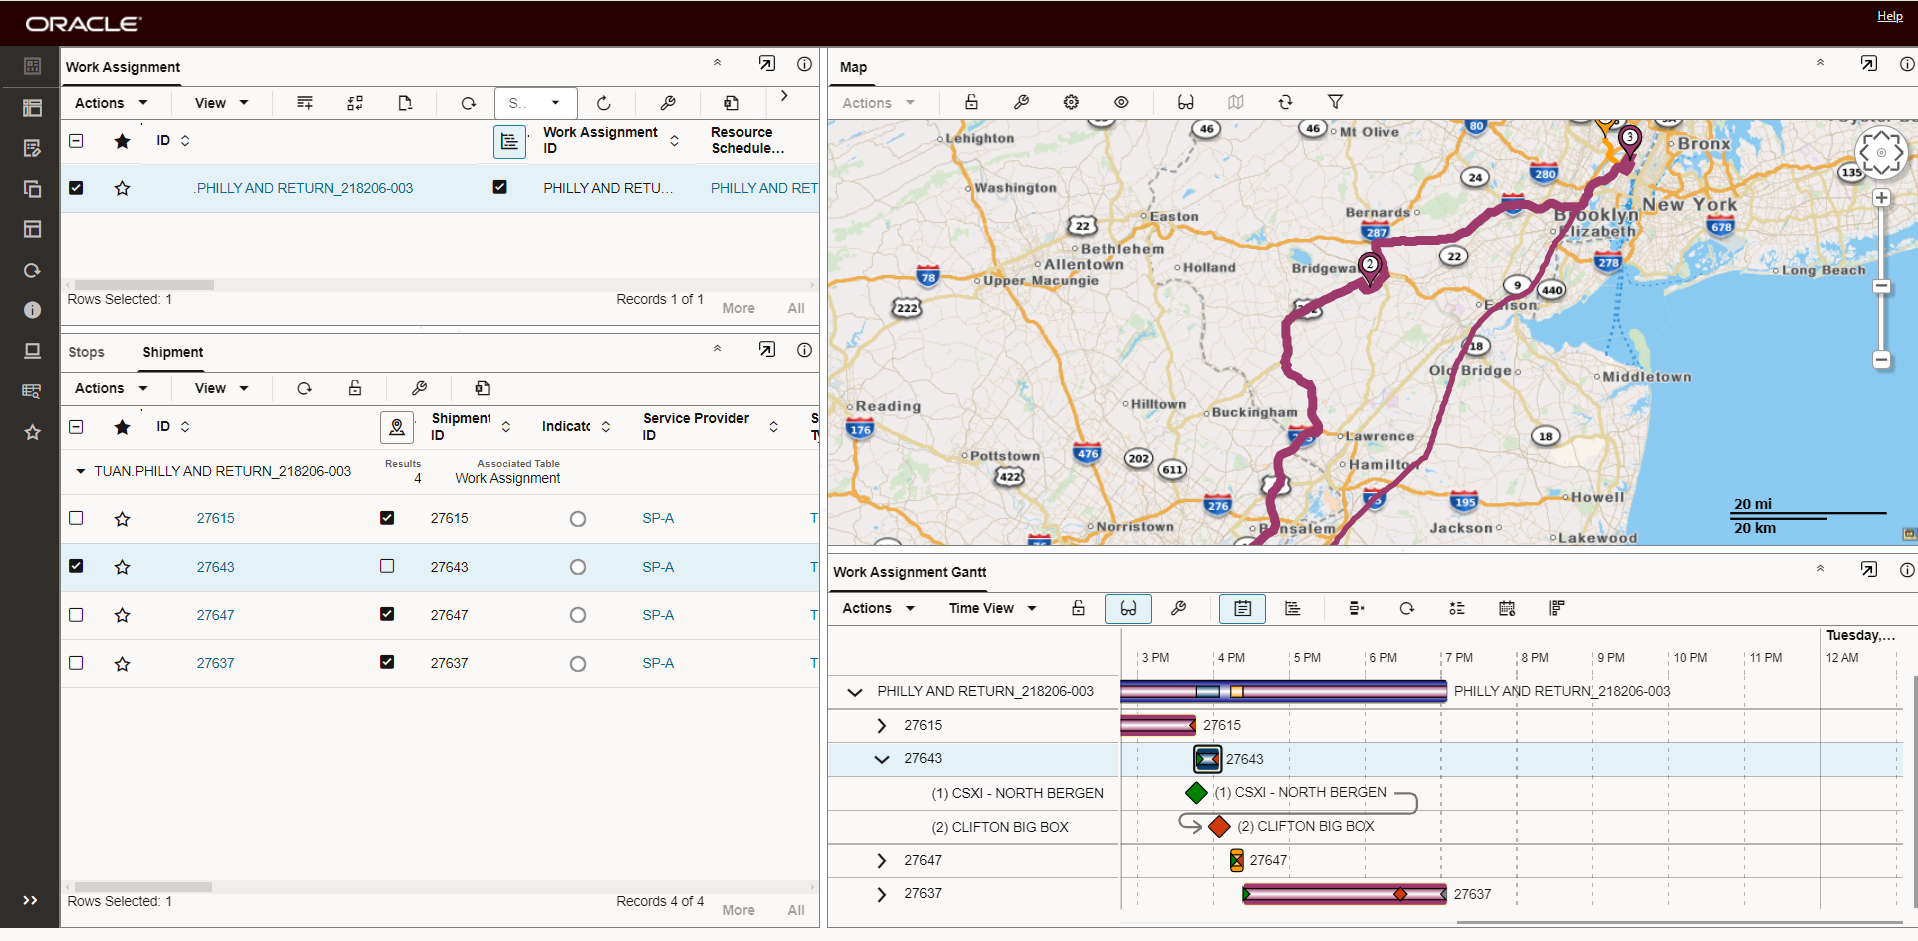
Task: Collapse TUAN.PHILLY AND RETURN shipment group
Action: pos(80,471)
